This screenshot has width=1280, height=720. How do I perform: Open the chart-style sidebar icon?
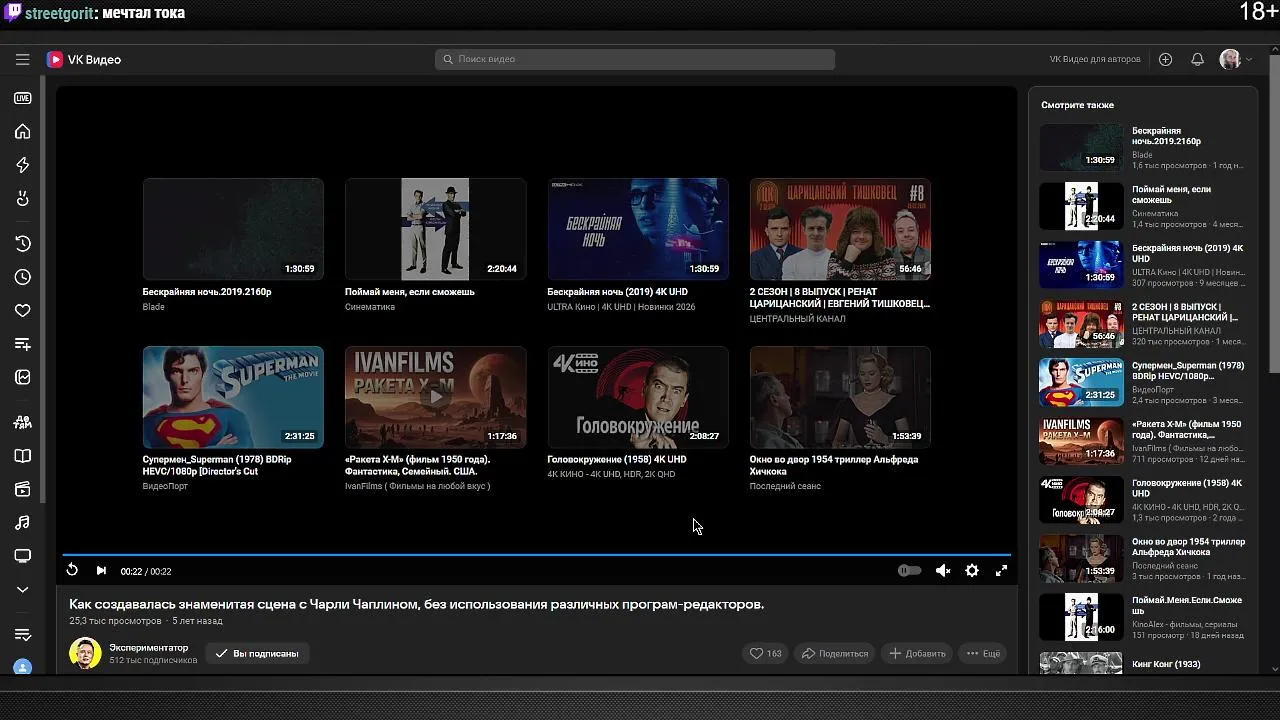click(x=22, y=377)
